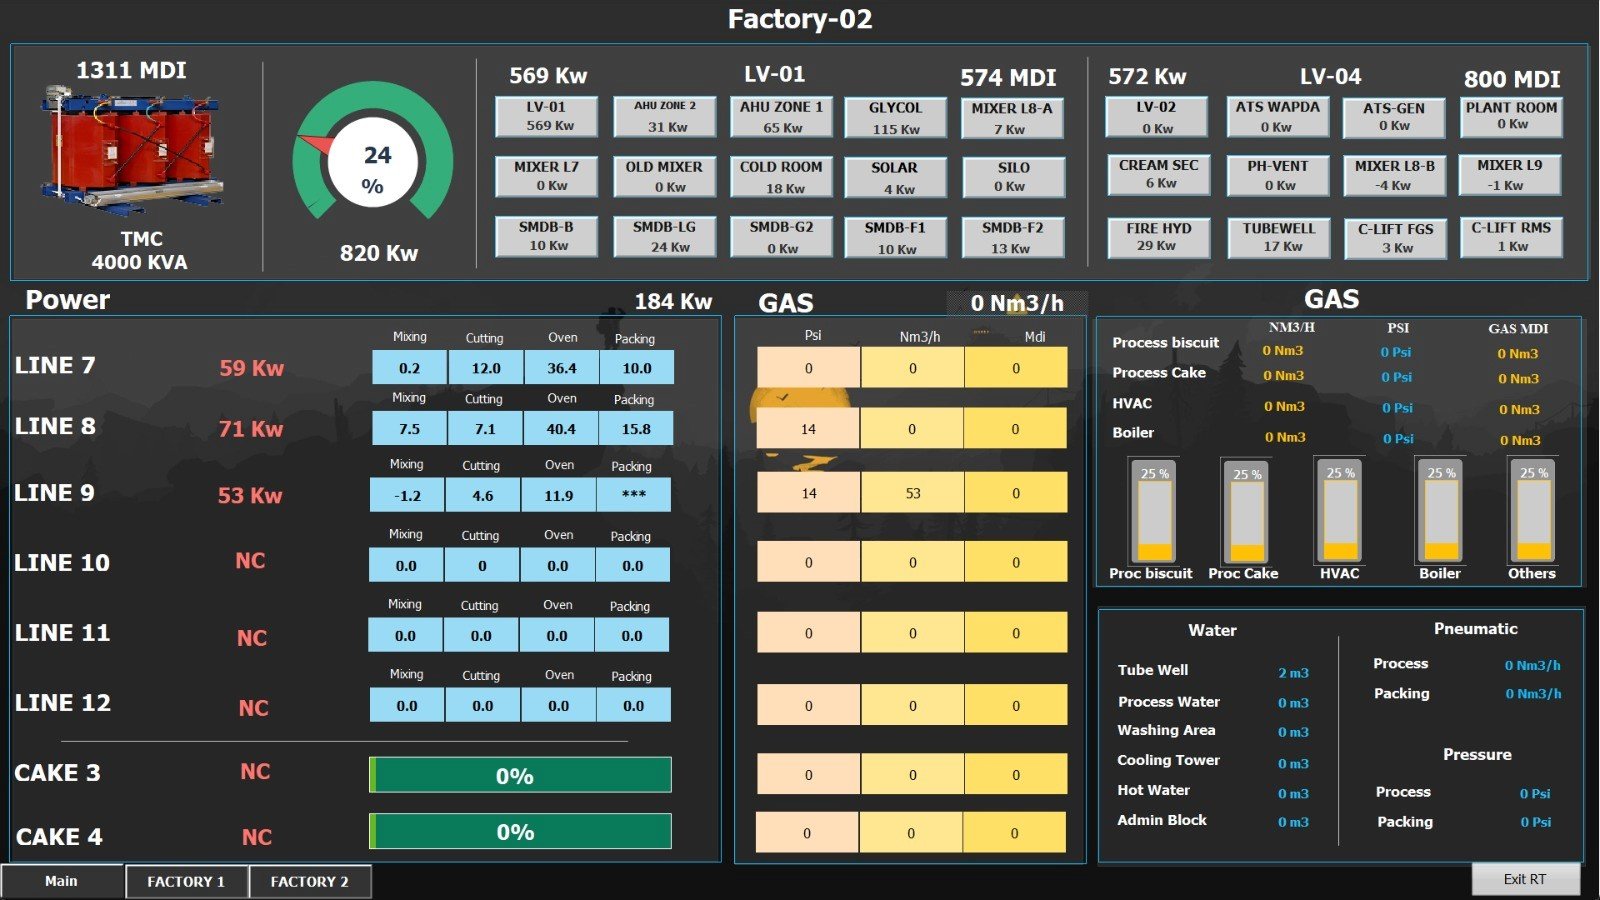
Task: Click the Boiler gas level bar
Action: (1441, 511)
